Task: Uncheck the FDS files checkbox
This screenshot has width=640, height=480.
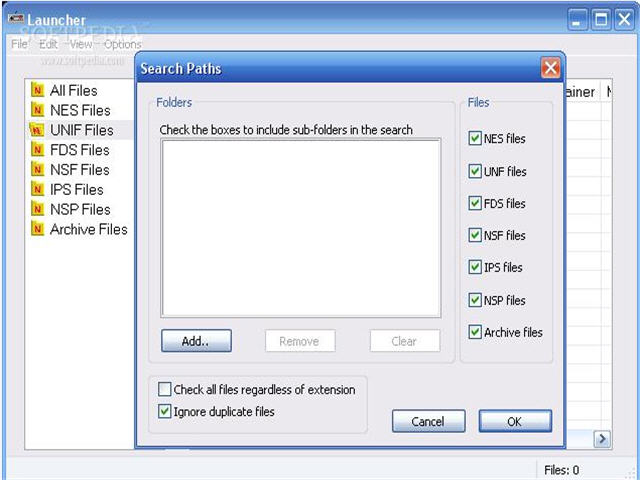Action: point(475,203)
